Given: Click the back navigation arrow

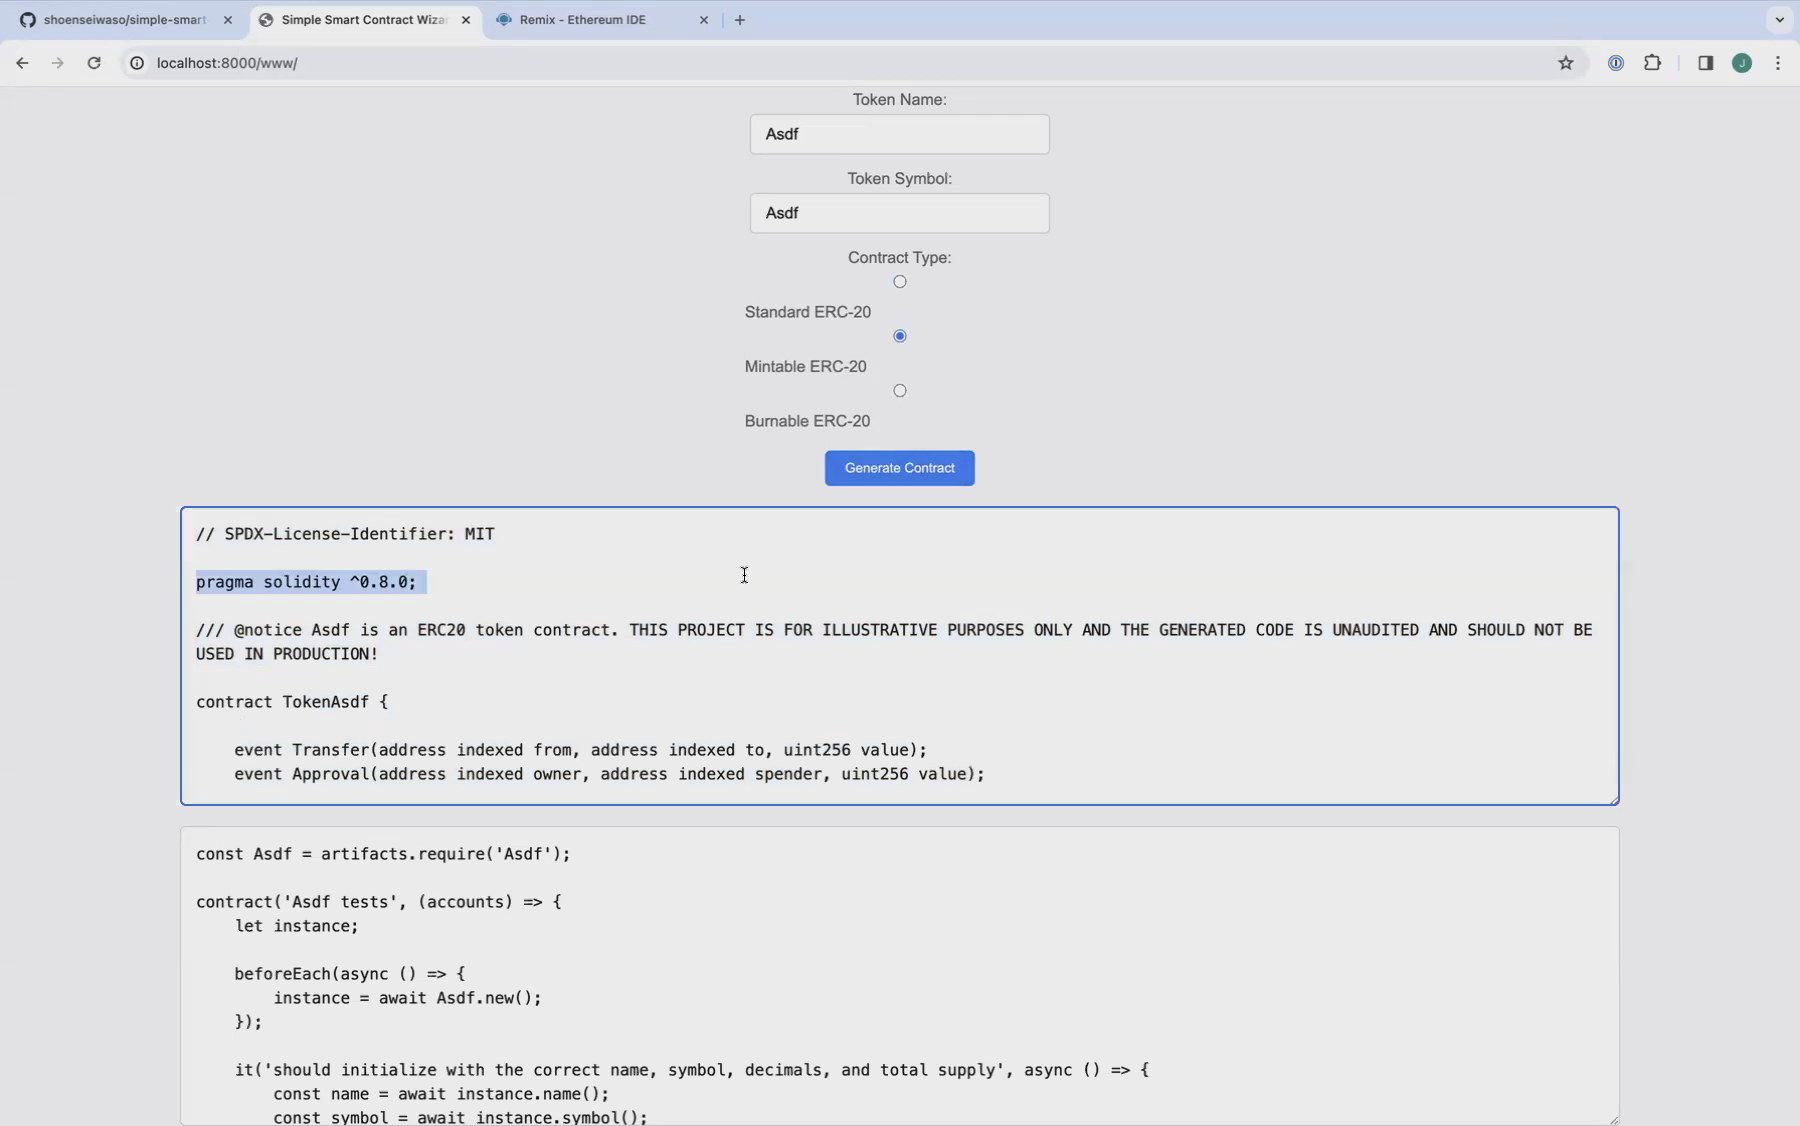Looking at the screenshot, I should (x=22, y=62).
